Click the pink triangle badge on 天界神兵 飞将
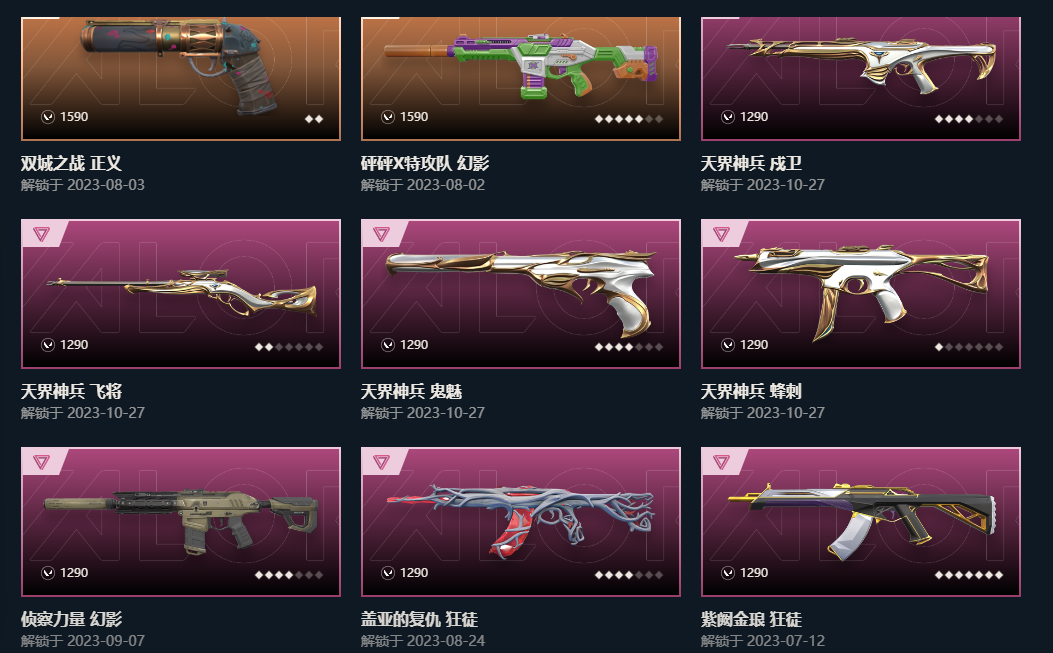The image size is (1053, 653). (x=42, y=234)
